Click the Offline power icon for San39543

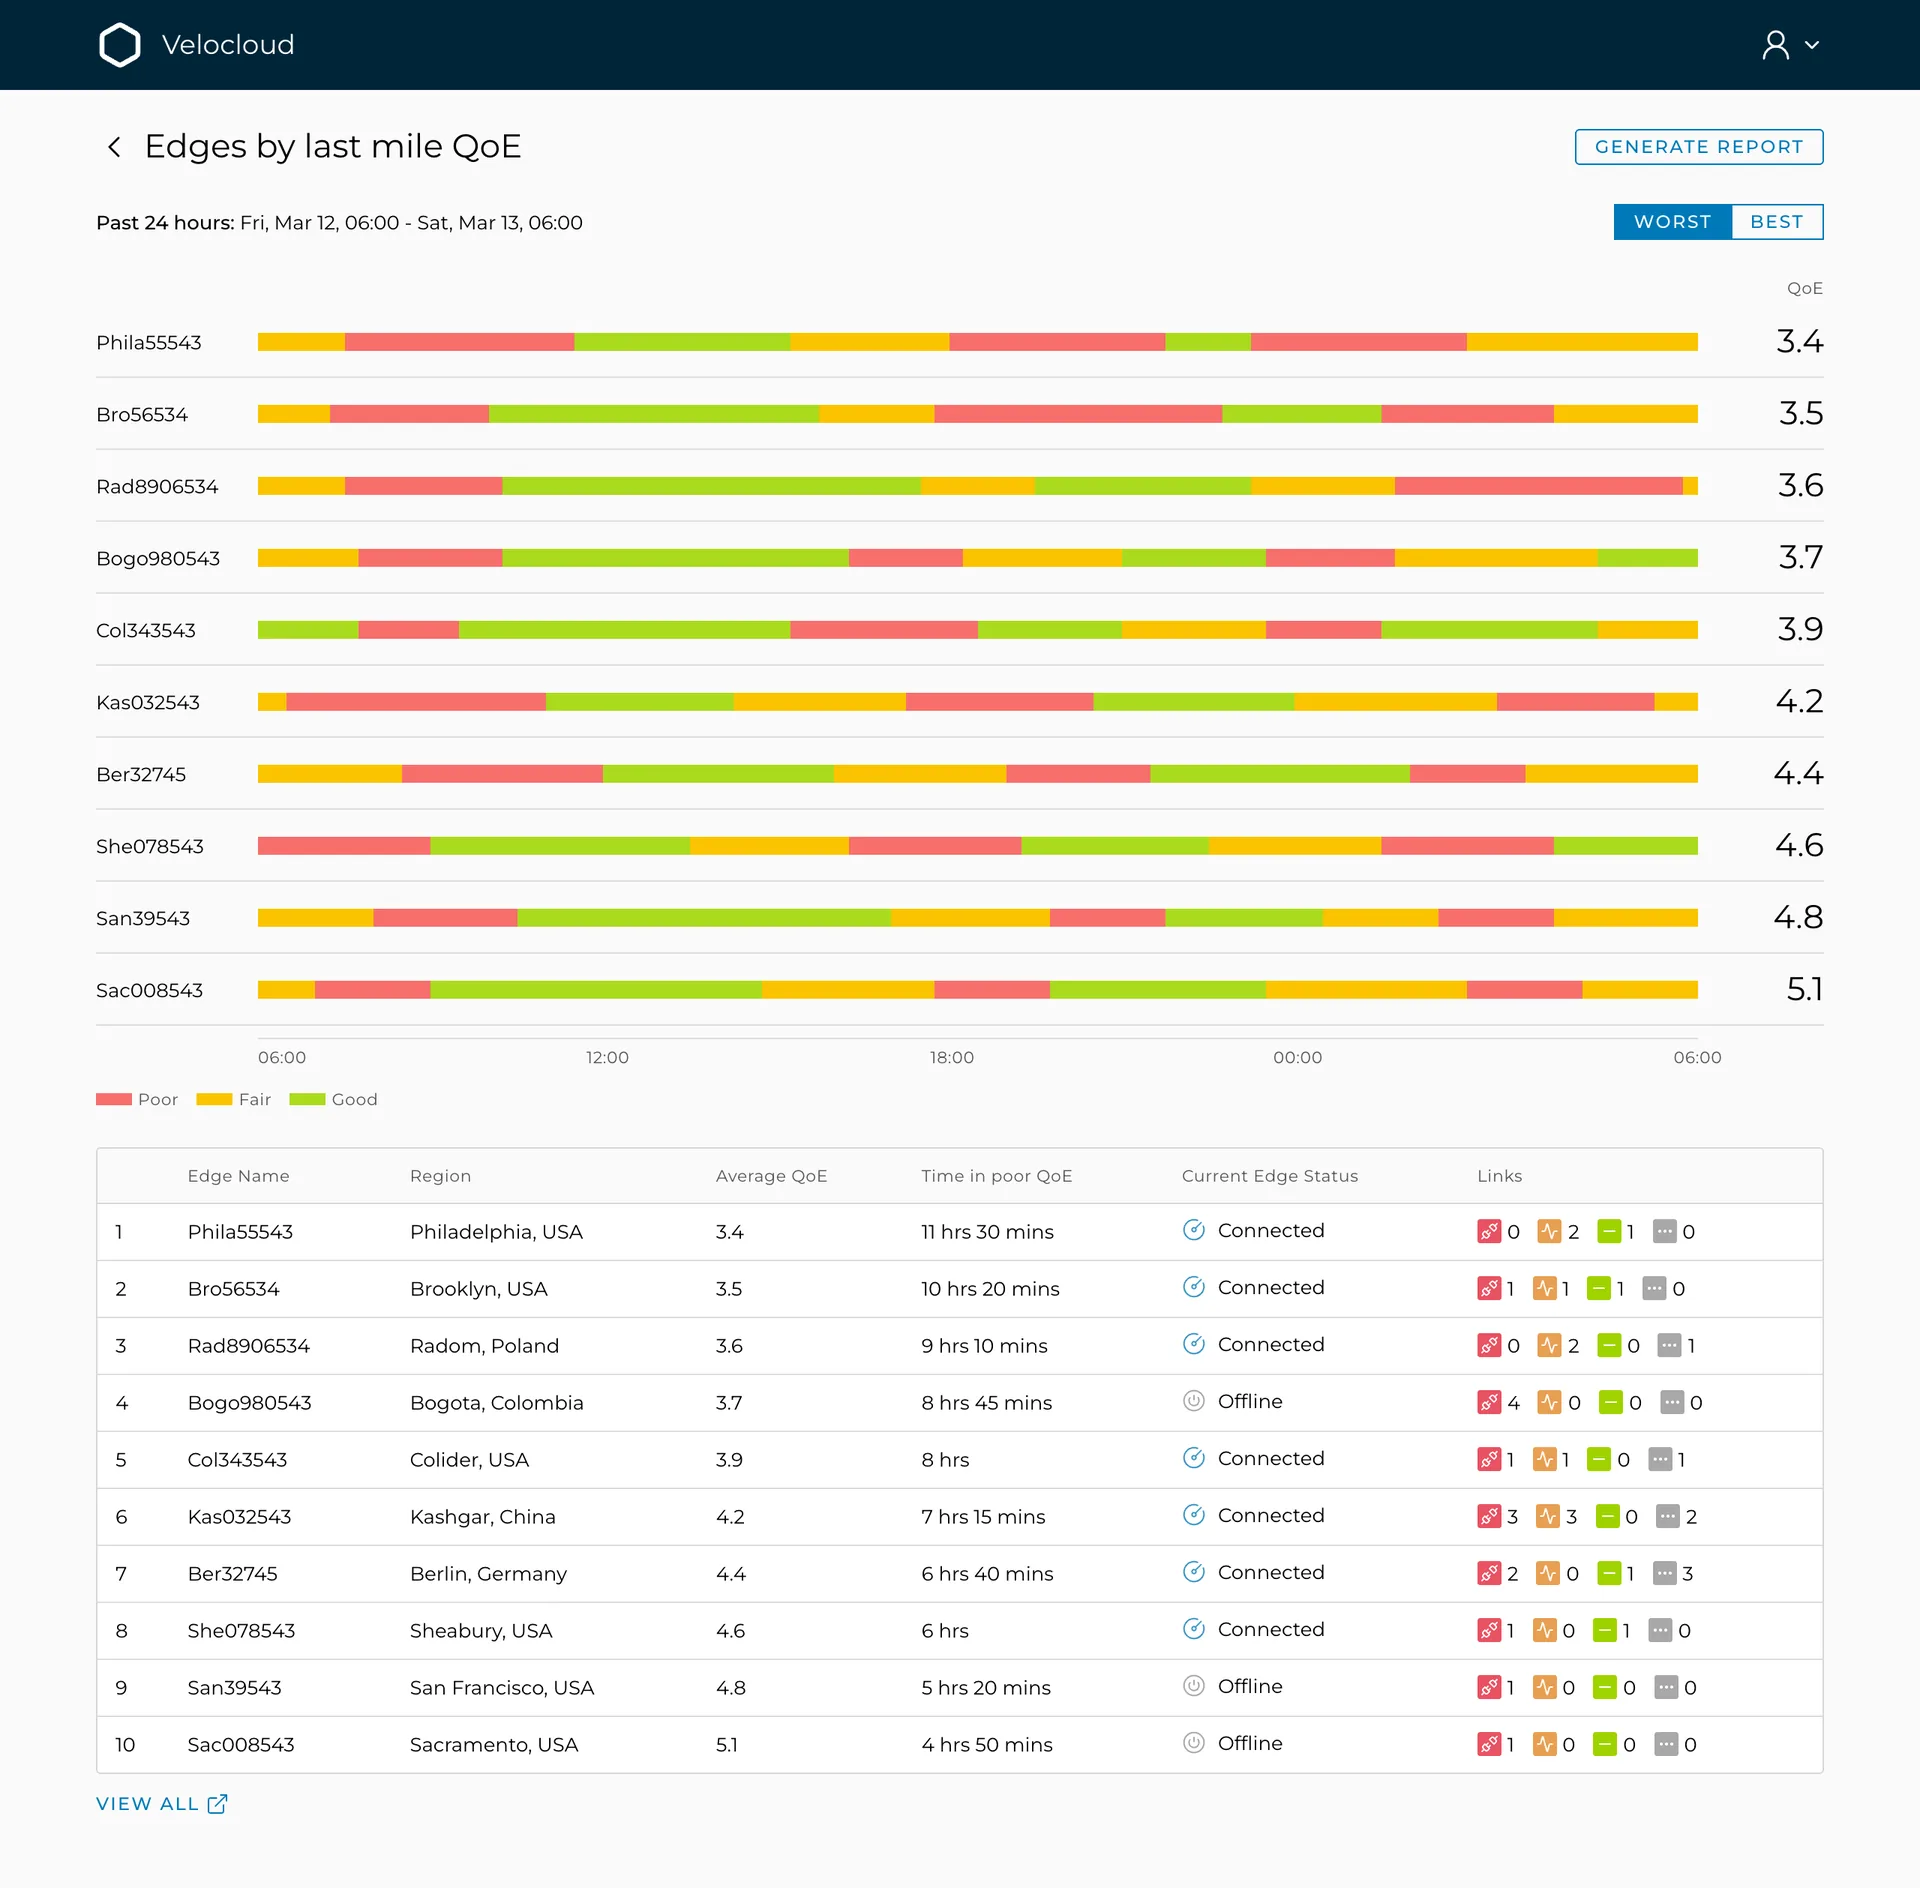coord(1193,1686)
